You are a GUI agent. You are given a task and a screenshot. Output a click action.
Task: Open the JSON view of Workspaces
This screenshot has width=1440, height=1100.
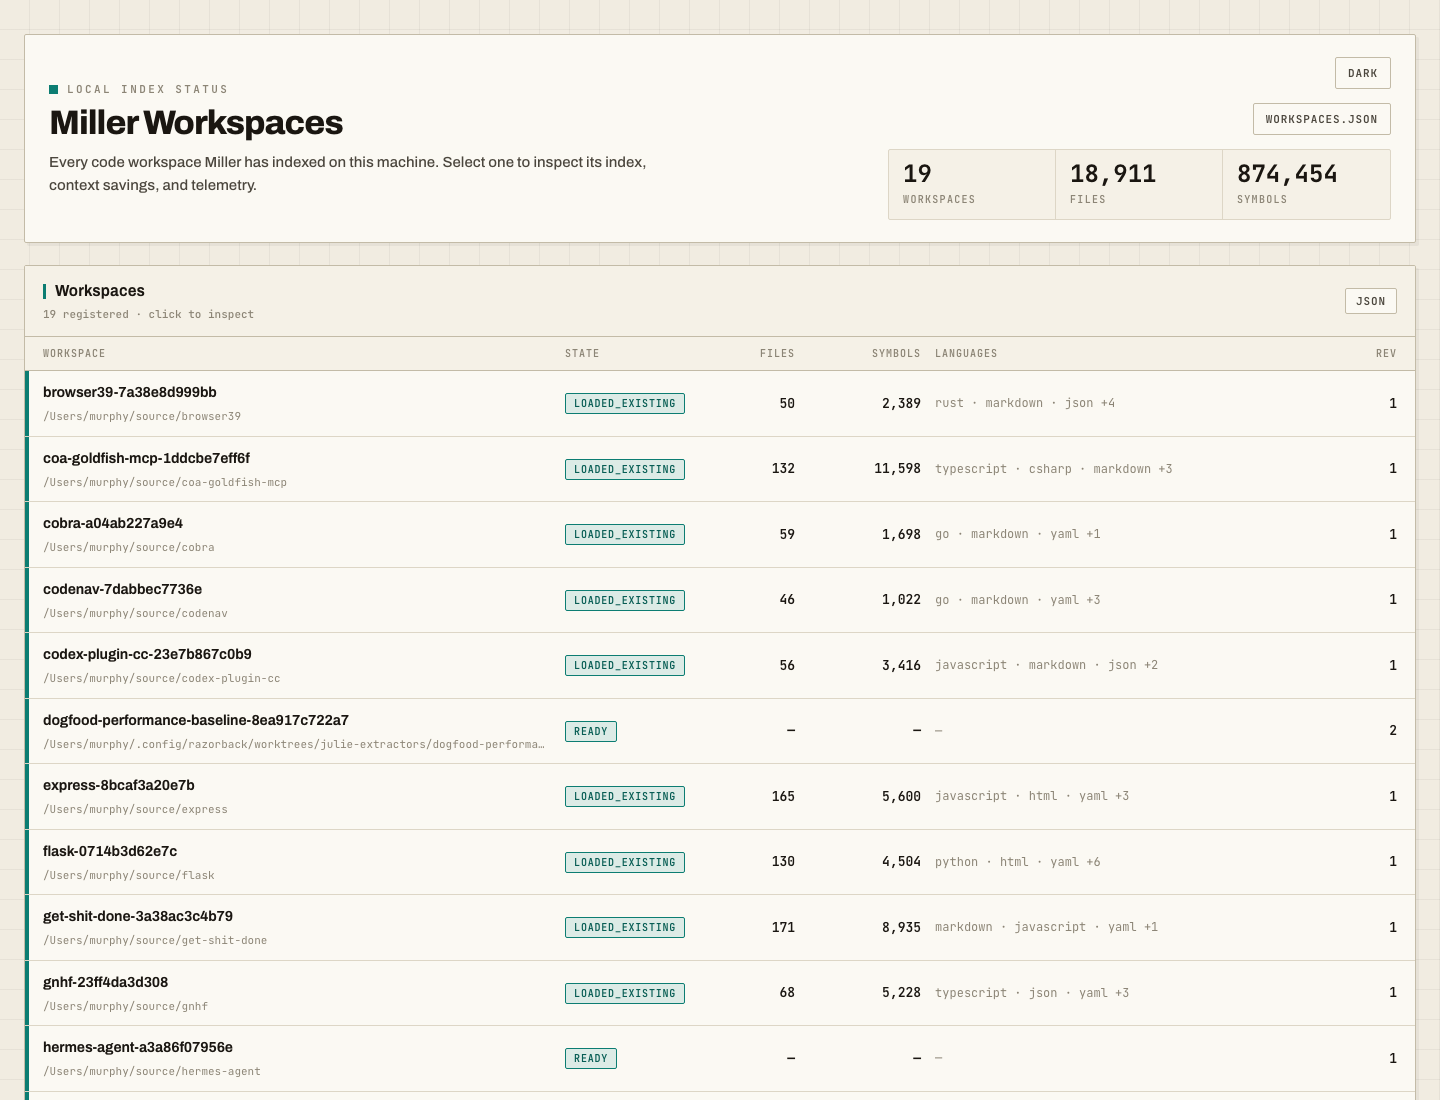click(x=1370, y=301)
